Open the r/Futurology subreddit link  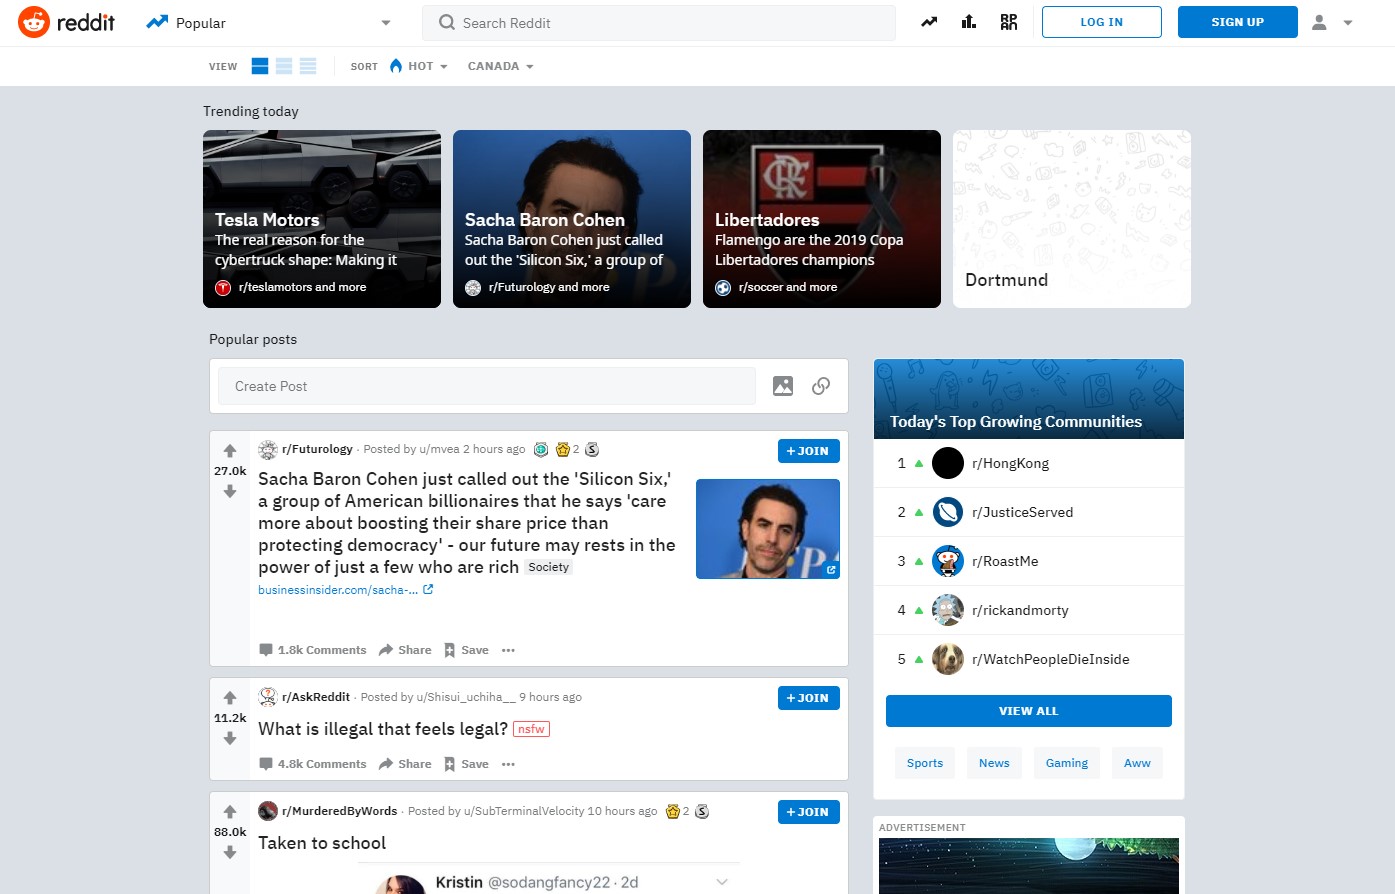coord(317,449)
